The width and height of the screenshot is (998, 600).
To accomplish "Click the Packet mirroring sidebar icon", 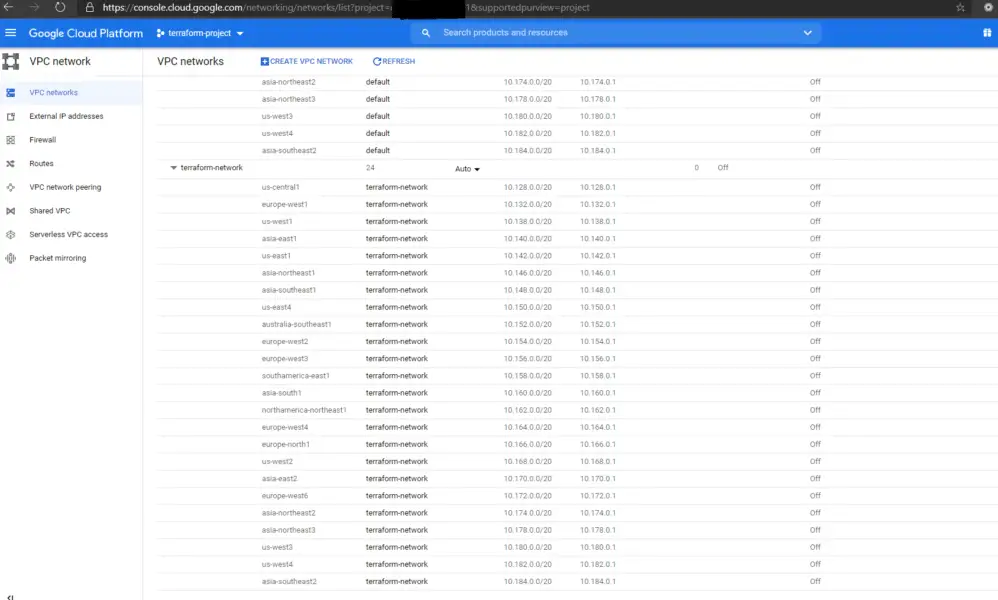I will click(10, 258).
